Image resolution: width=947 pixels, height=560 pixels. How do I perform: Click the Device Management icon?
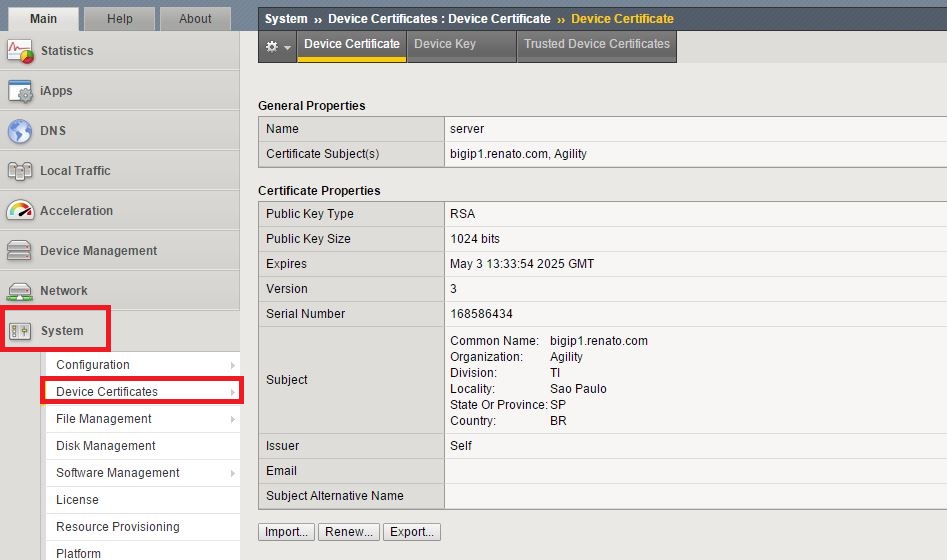coord(20,251)
